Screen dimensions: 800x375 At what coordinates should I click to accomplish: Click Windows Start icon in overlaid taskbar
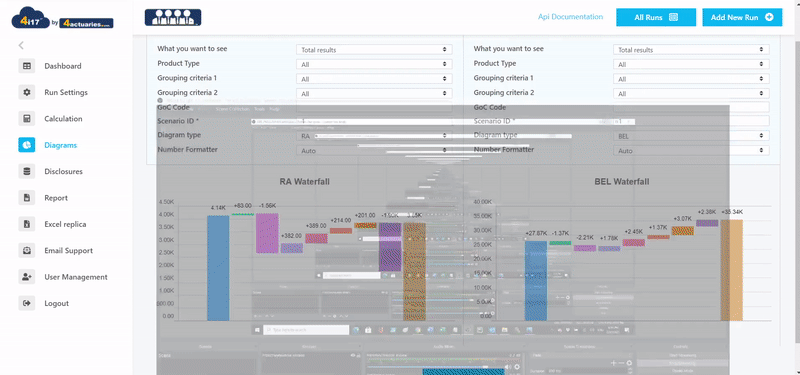click(x=257, y=330)
